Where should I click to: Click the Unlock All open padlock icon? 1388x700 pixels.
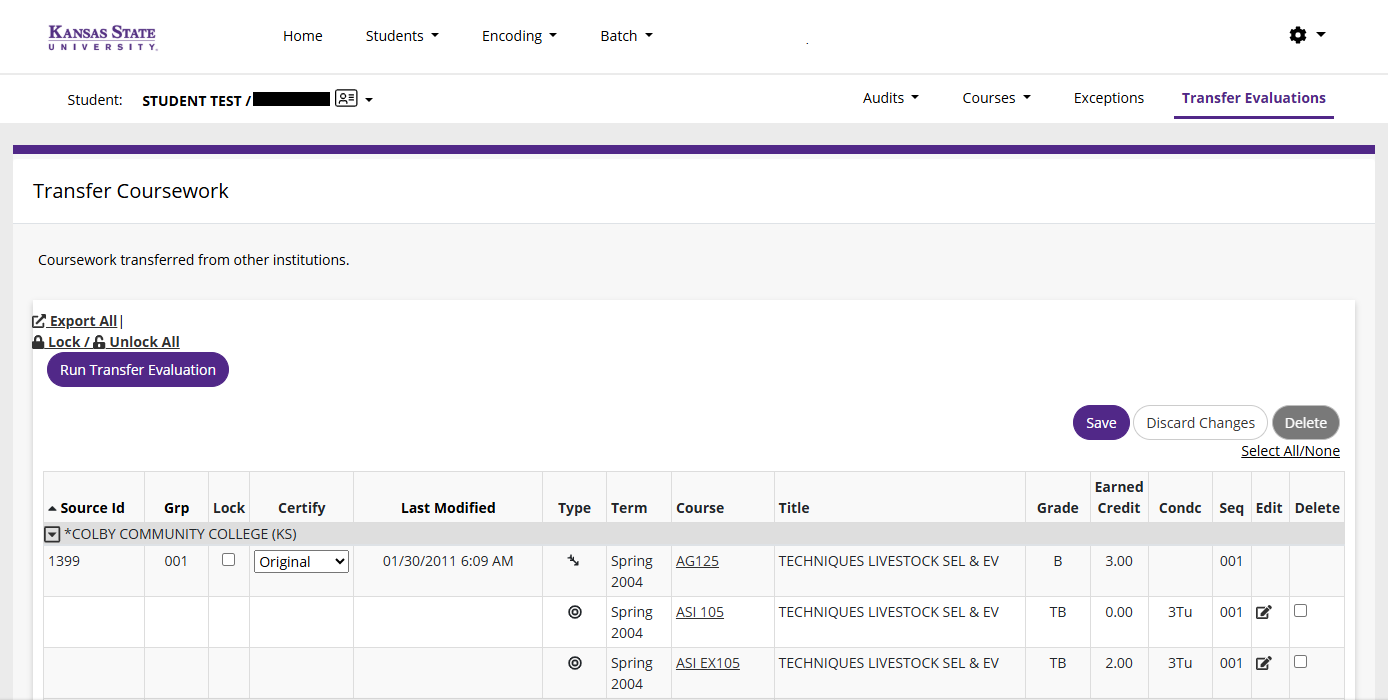point(99,342)
